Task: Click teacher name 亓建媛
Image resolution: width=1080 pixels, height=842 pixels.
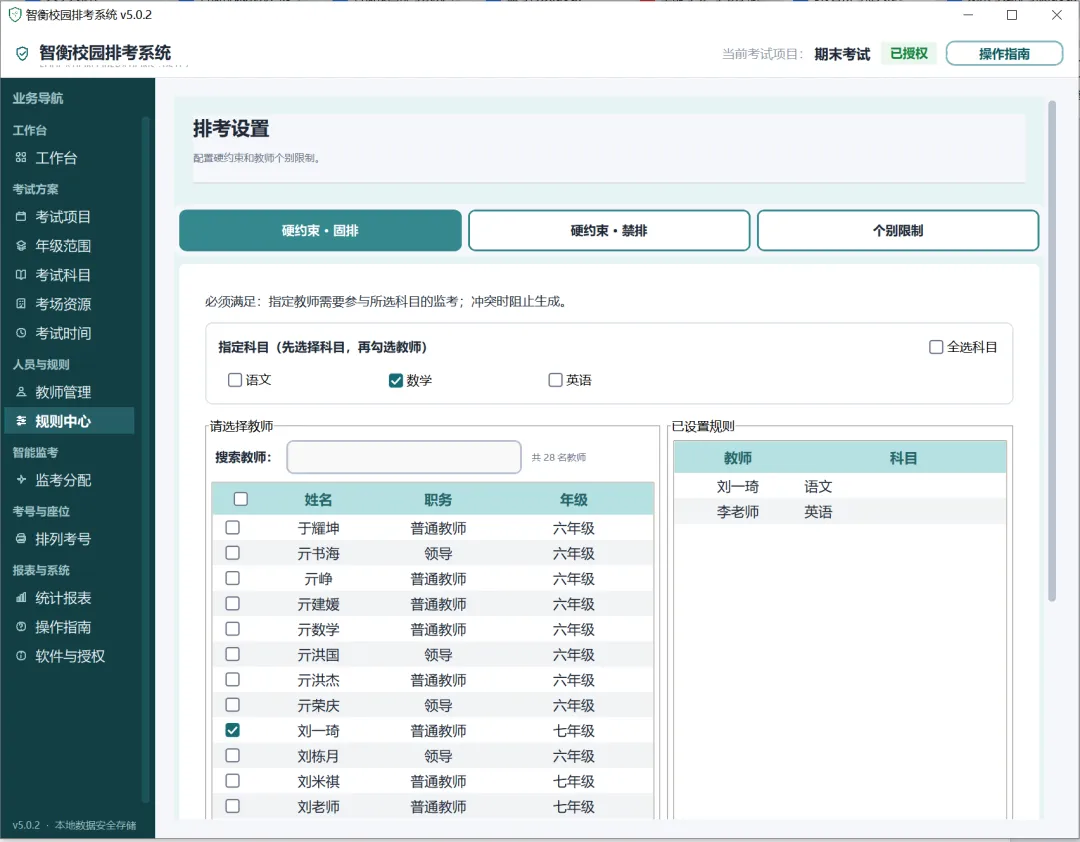Action: coord(318,604)
